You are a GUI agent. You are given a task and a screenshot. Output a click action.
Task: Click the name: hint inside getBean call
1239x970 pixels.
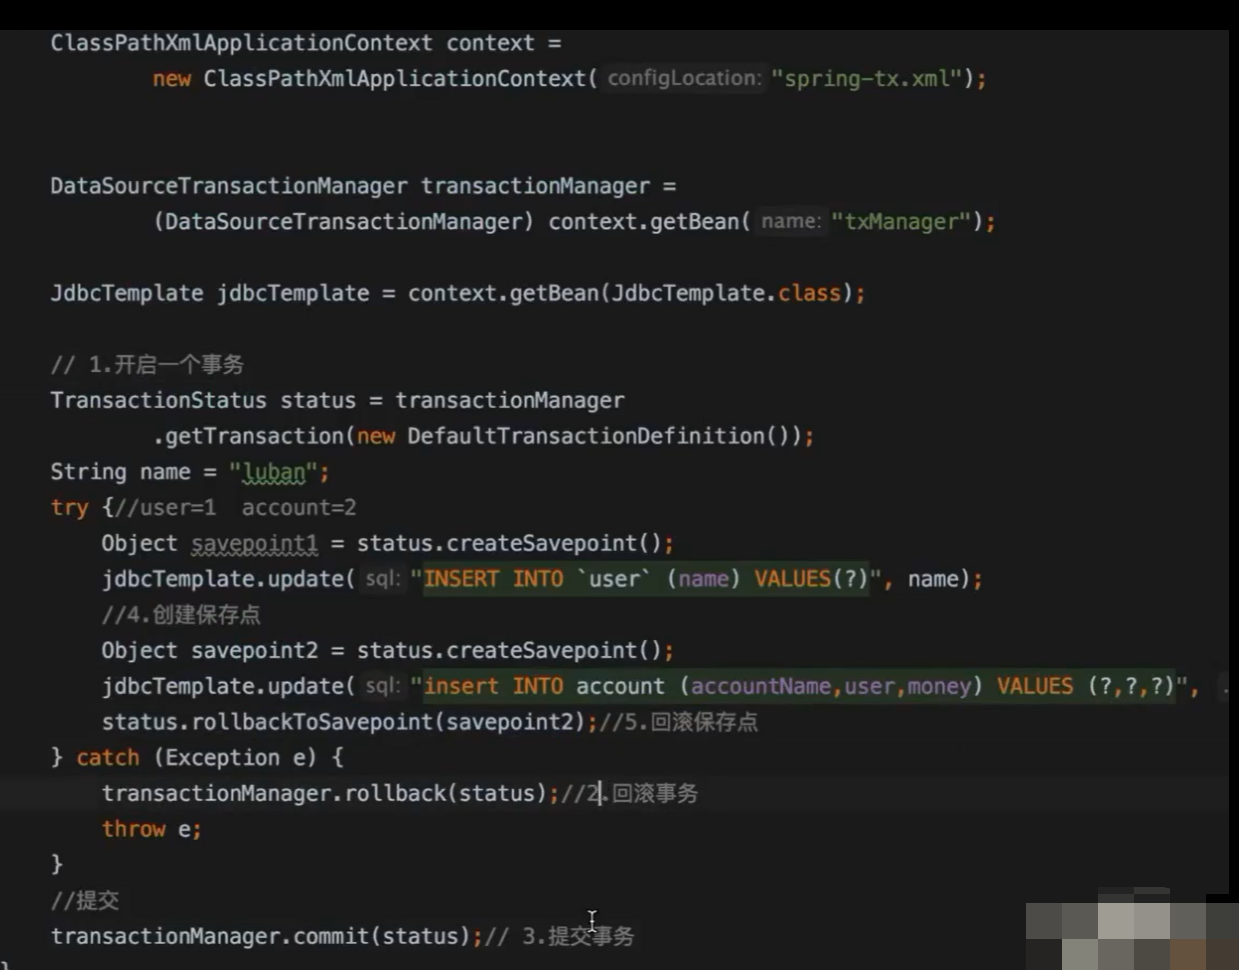[x=790, y=221]
